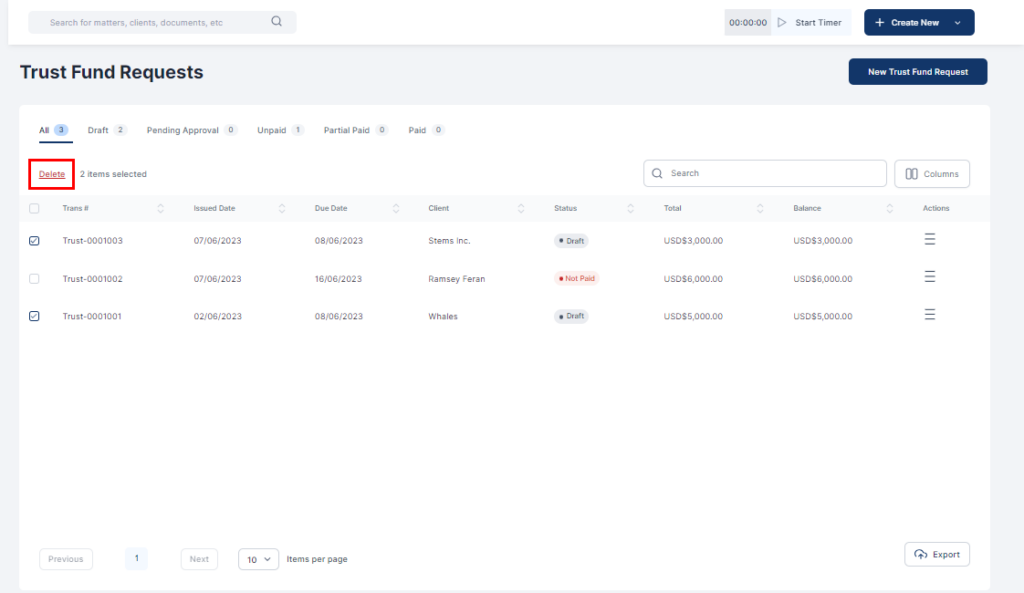Open the items per page dropdown
1024x593 pixels.
[x=258, y=559]
